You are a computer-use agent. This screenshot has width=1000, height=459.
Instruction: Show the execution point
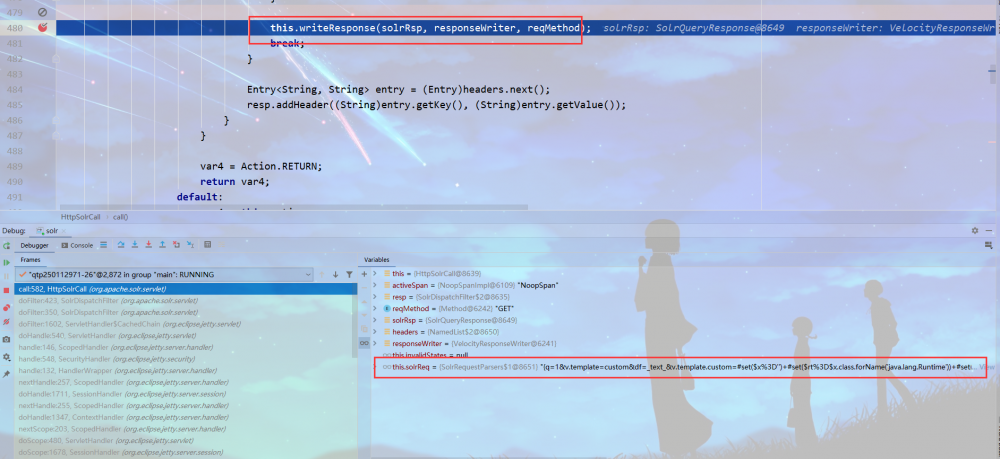coord(103,245)
